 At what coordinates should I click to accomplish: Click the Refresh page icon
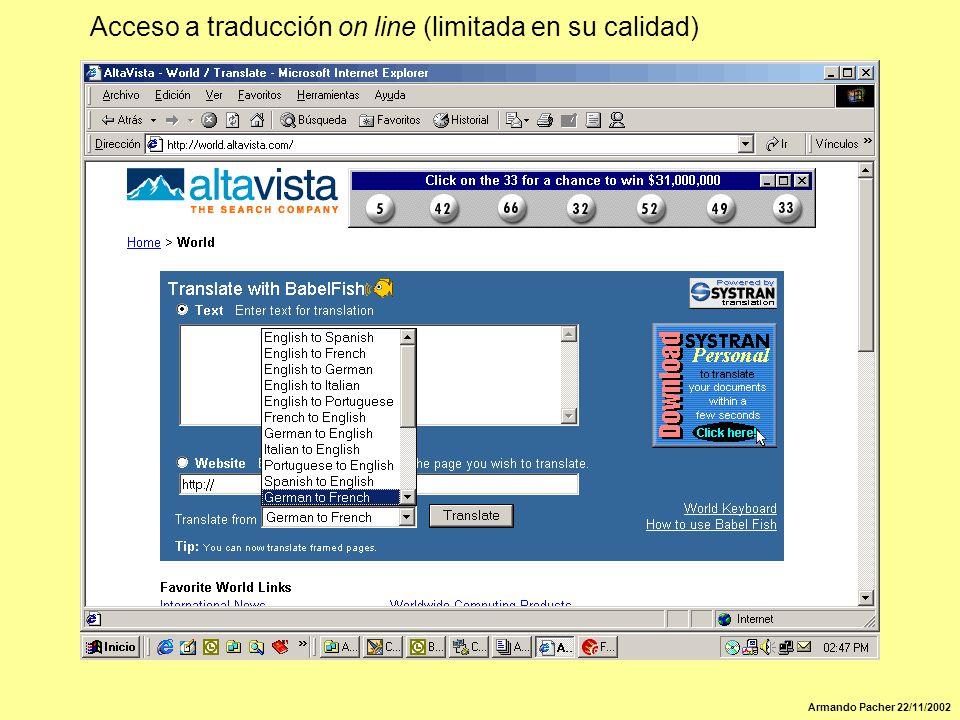(233, 120)
